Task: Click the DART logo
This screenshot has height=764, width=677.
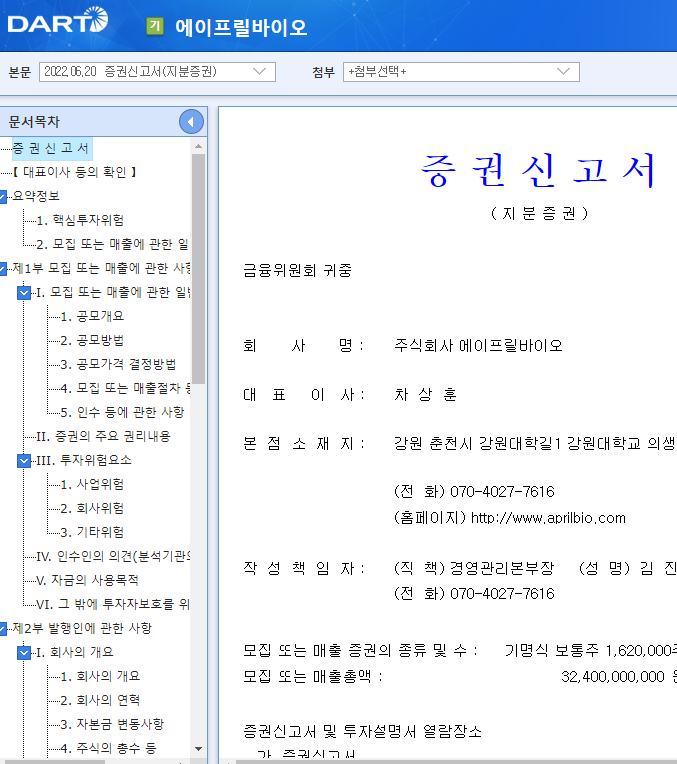Action: [x=58, y=20]
